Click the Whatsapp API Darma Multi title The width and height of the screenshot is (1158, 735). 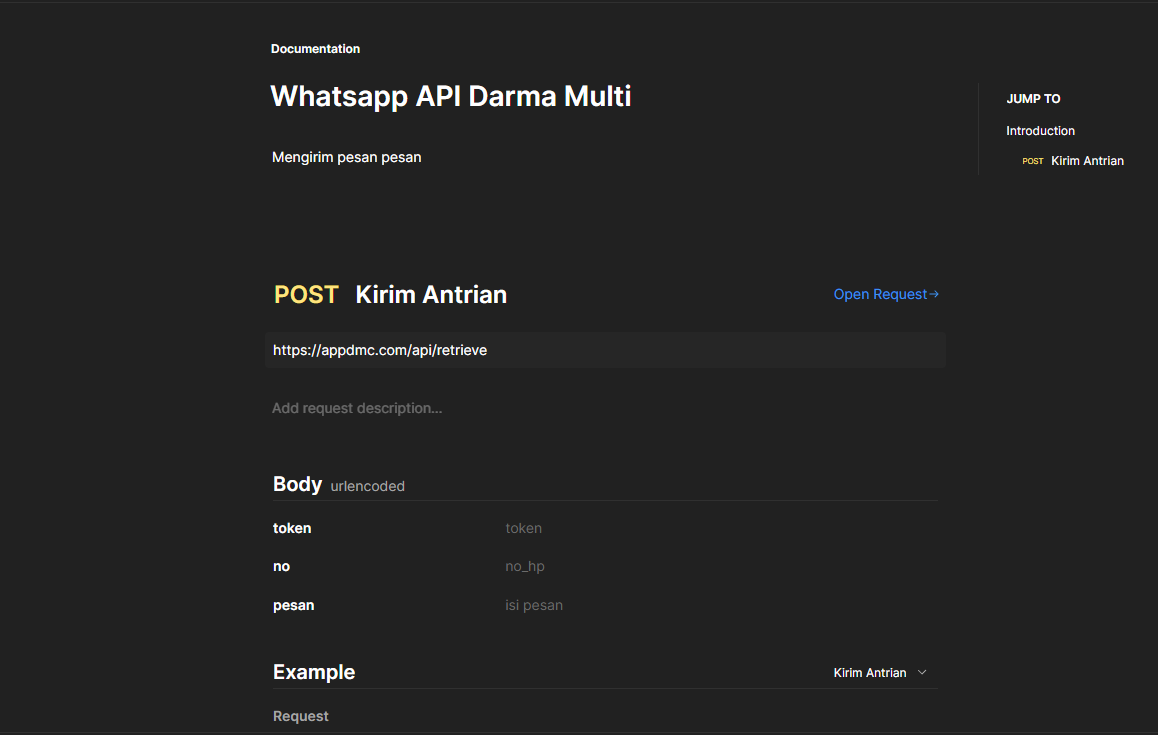click(450, 96)
